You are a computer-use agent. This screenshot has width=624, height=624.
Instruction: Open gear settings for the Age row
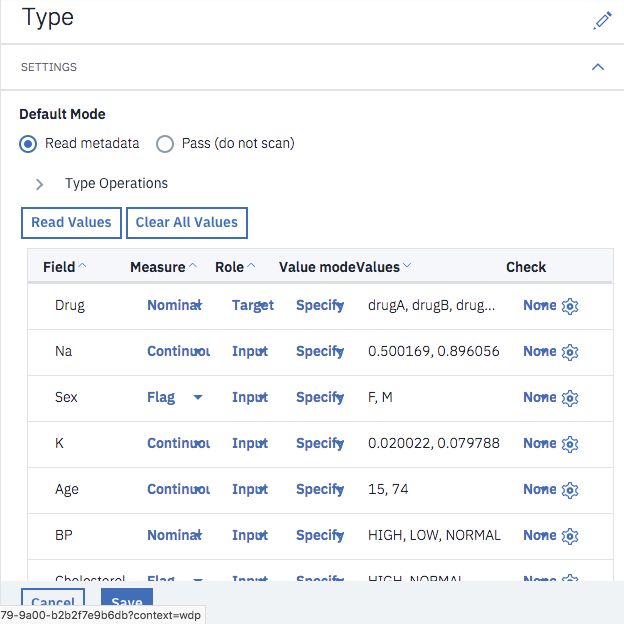click(x=570, y=490)
